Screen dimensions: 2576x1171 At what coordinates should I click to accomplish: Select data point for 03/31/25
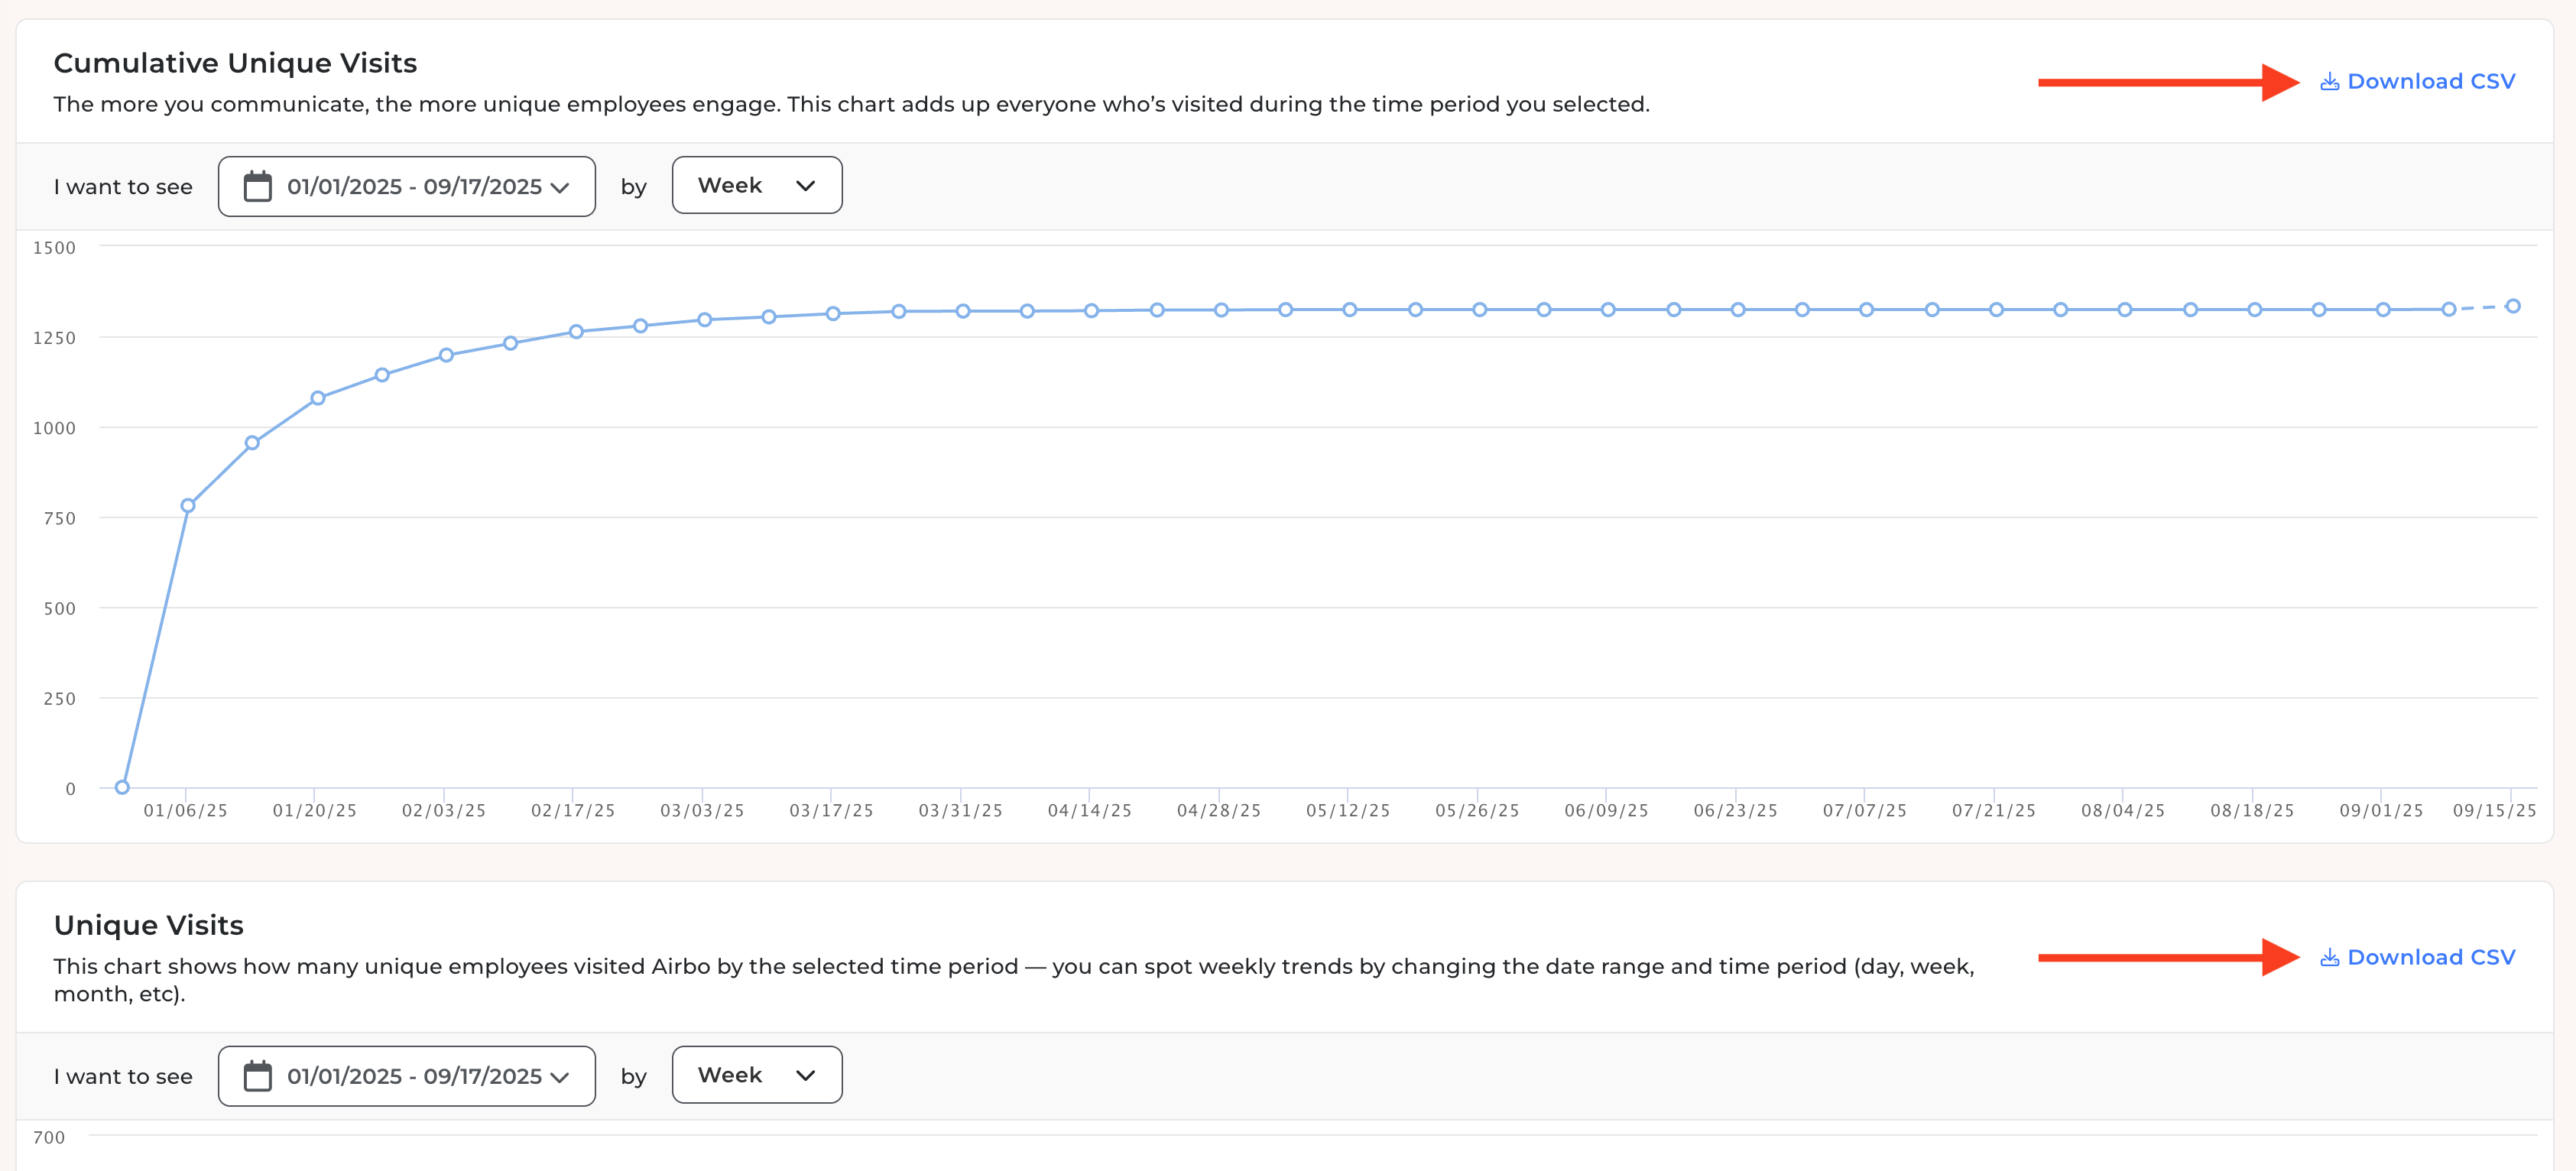(963, 311)
